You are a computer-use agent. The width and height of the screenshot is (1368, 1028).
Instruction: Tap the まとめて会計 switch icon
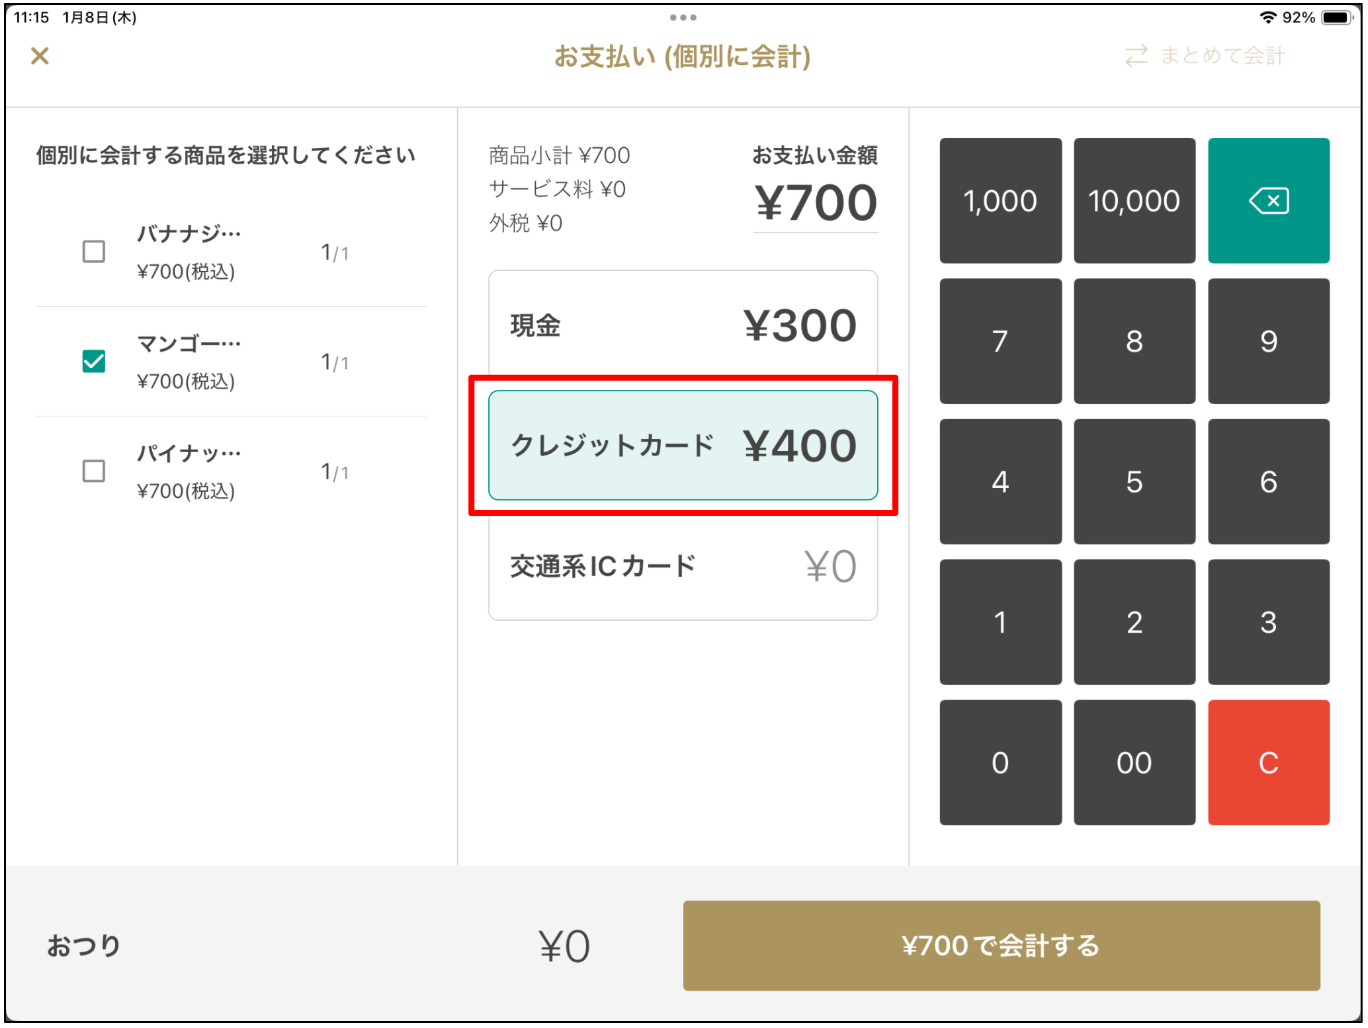point(1136,56)
